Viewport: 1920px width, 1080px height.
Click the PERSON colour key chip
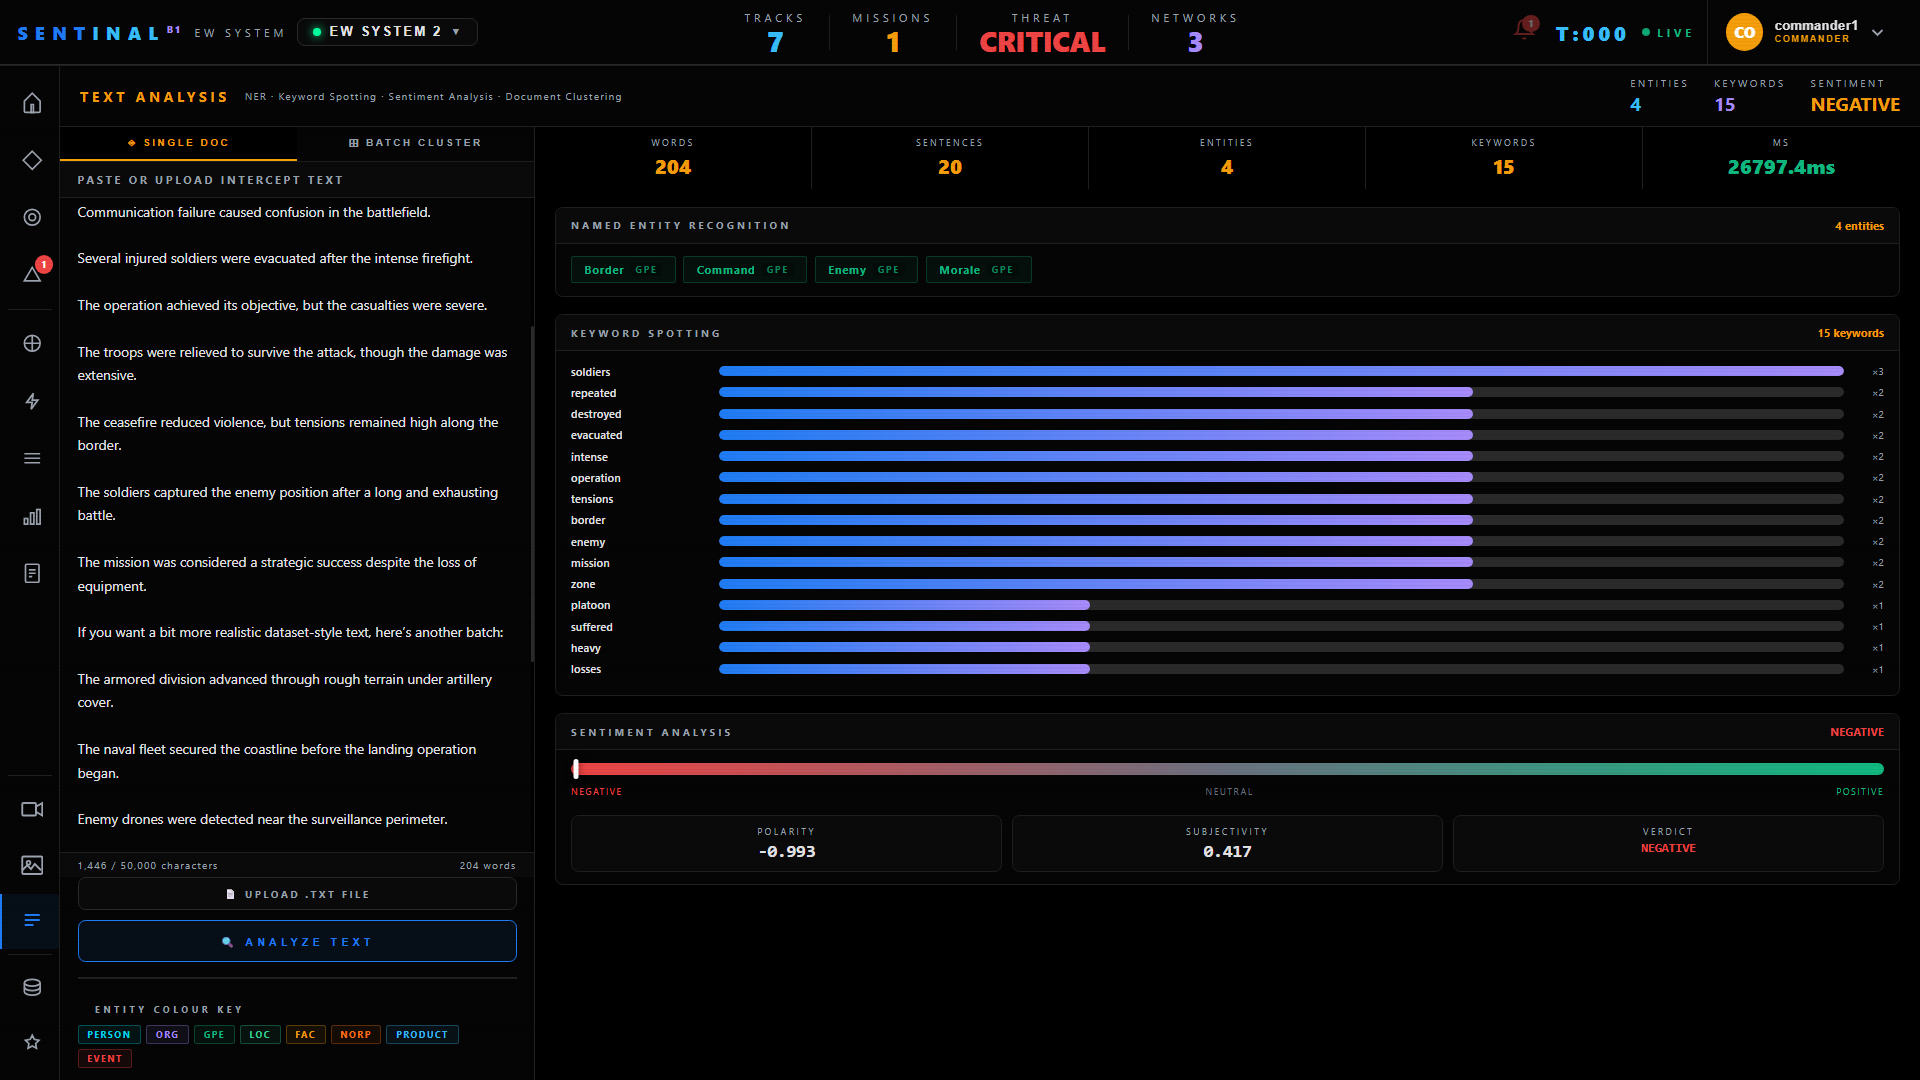[x=109, y=1035]
